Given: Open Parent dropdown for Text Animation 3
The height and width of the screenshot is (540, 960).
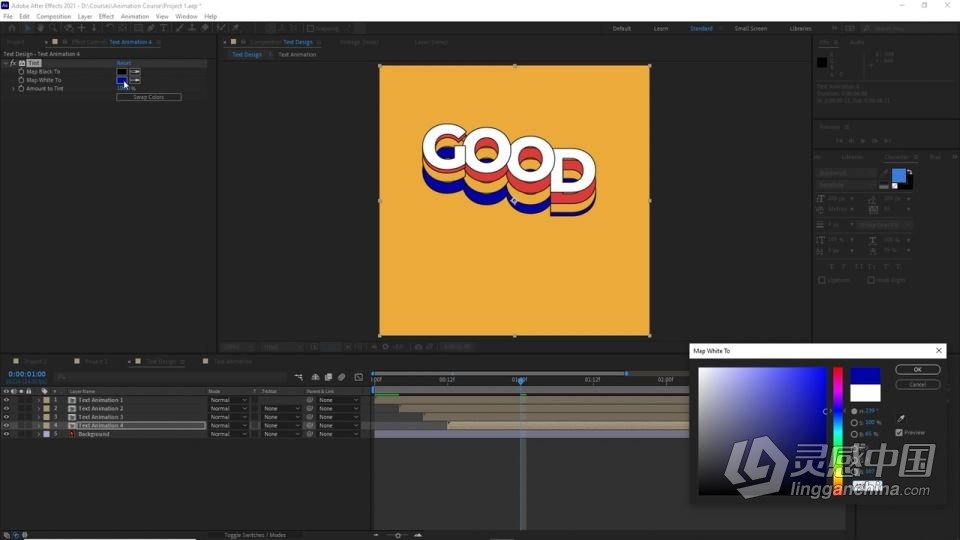Looking at the screenshot, I should click(x=338, y=417).
